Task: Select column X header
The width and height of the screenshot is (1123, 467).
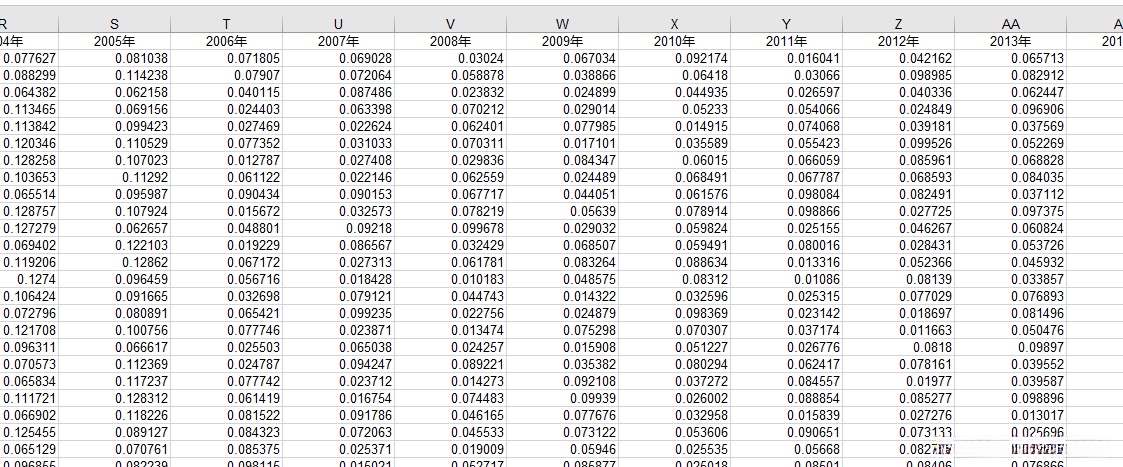Action: (x=675, y=24)
